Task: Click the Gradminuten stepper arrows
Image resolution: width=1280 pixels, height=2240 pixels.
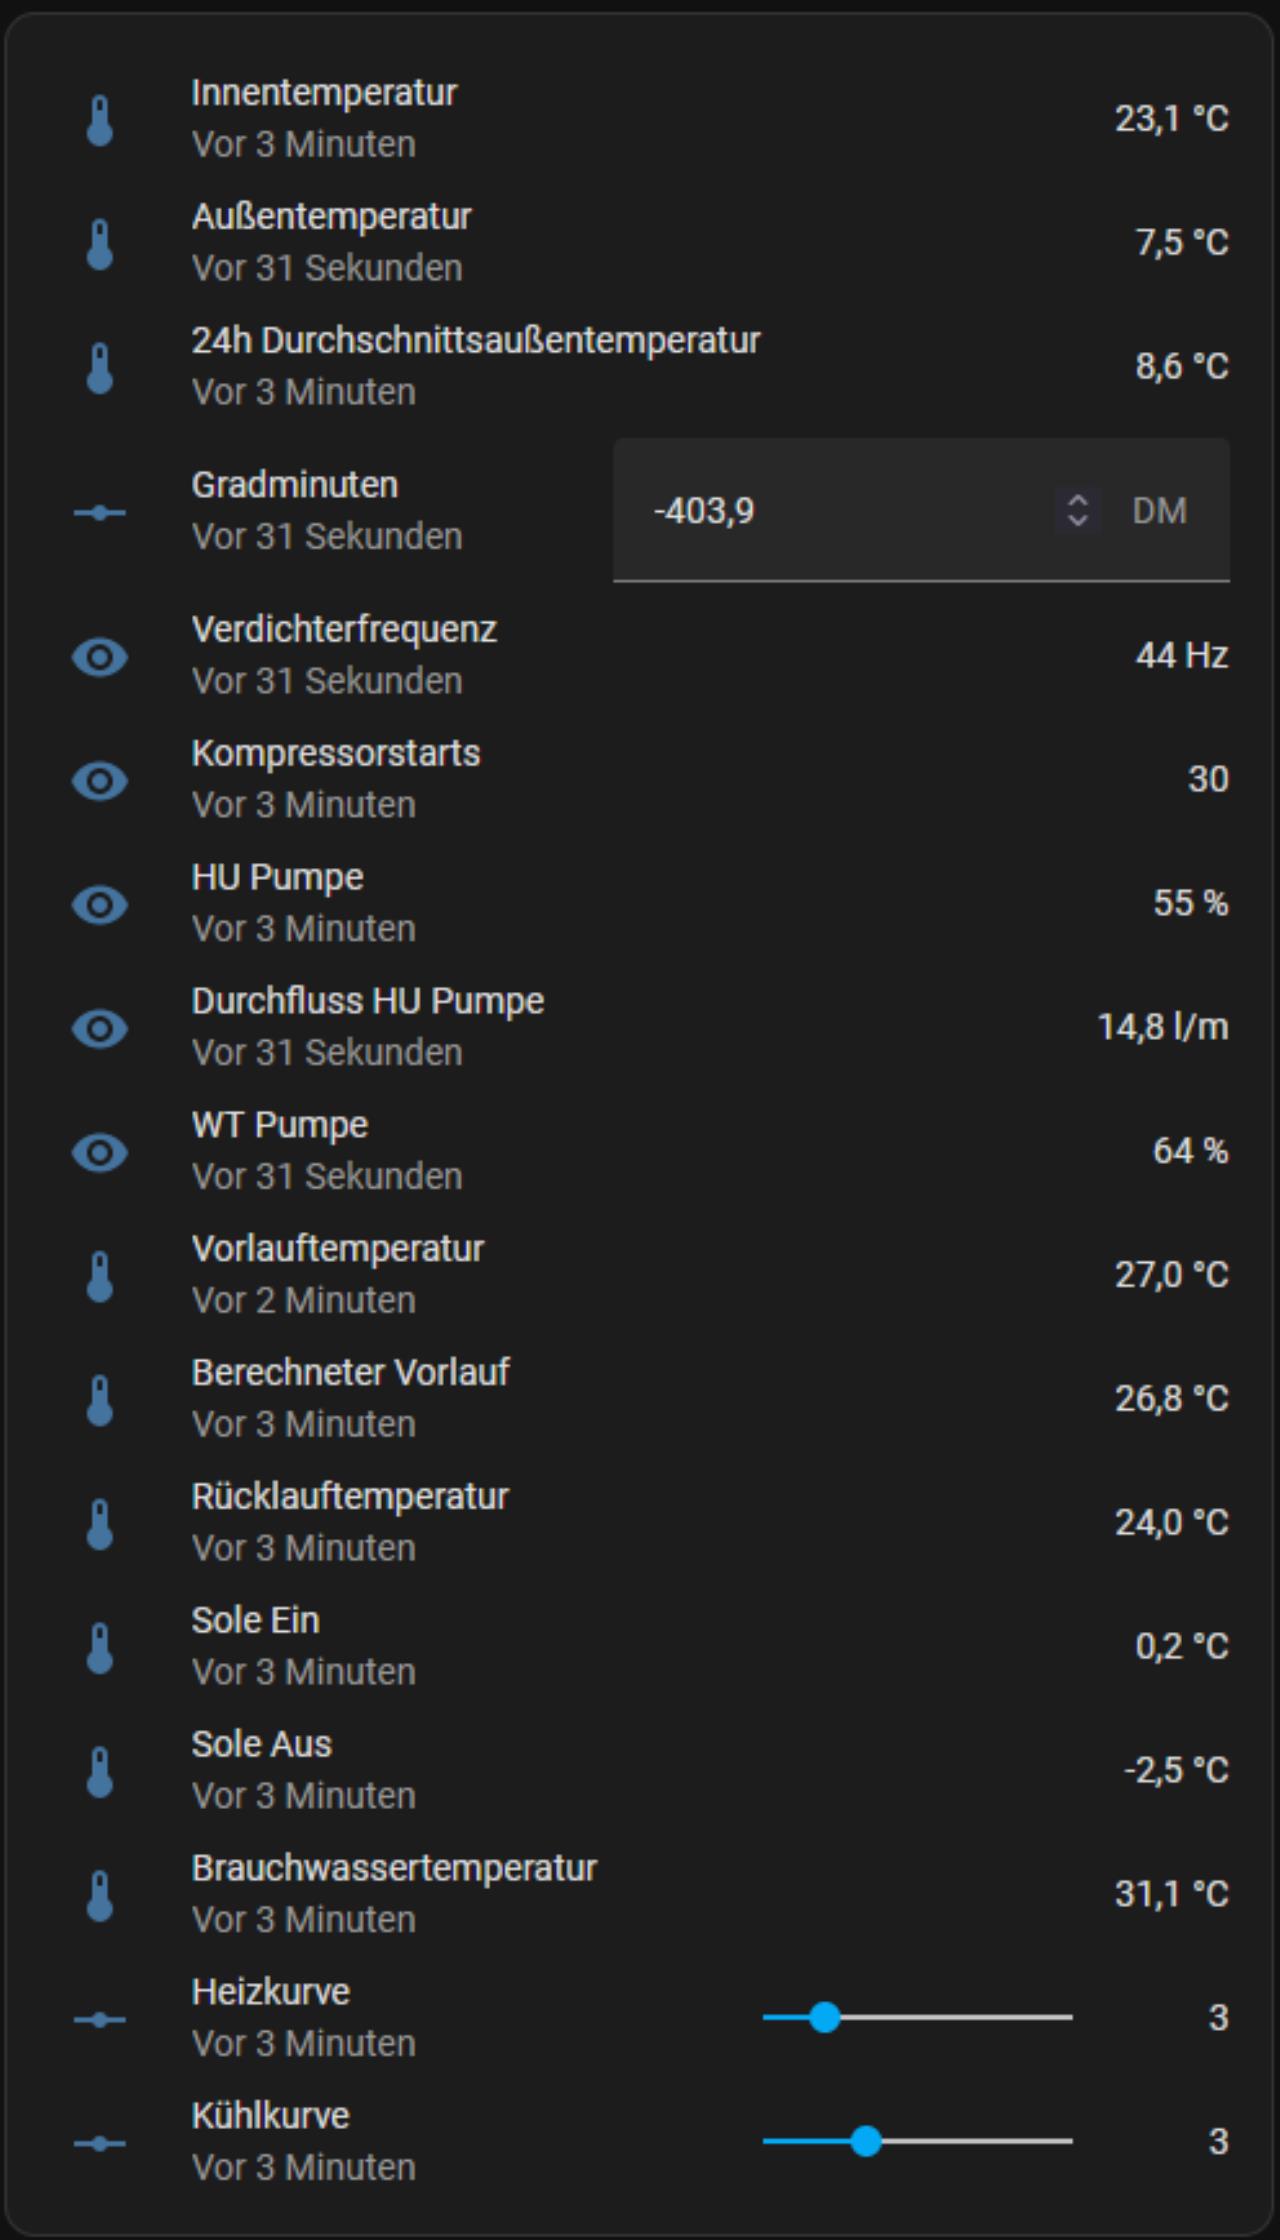Action: (1077, 510)
